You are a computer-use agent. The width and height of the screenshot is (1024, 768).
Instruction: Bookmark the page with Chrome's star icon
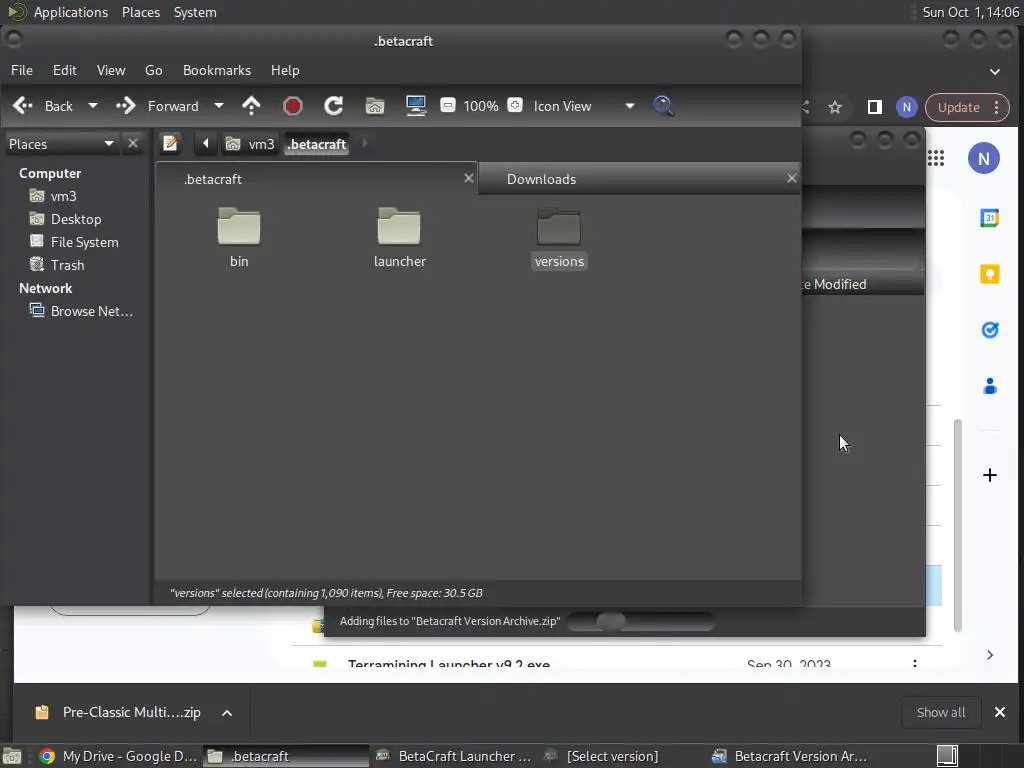(x=835, y=107)
